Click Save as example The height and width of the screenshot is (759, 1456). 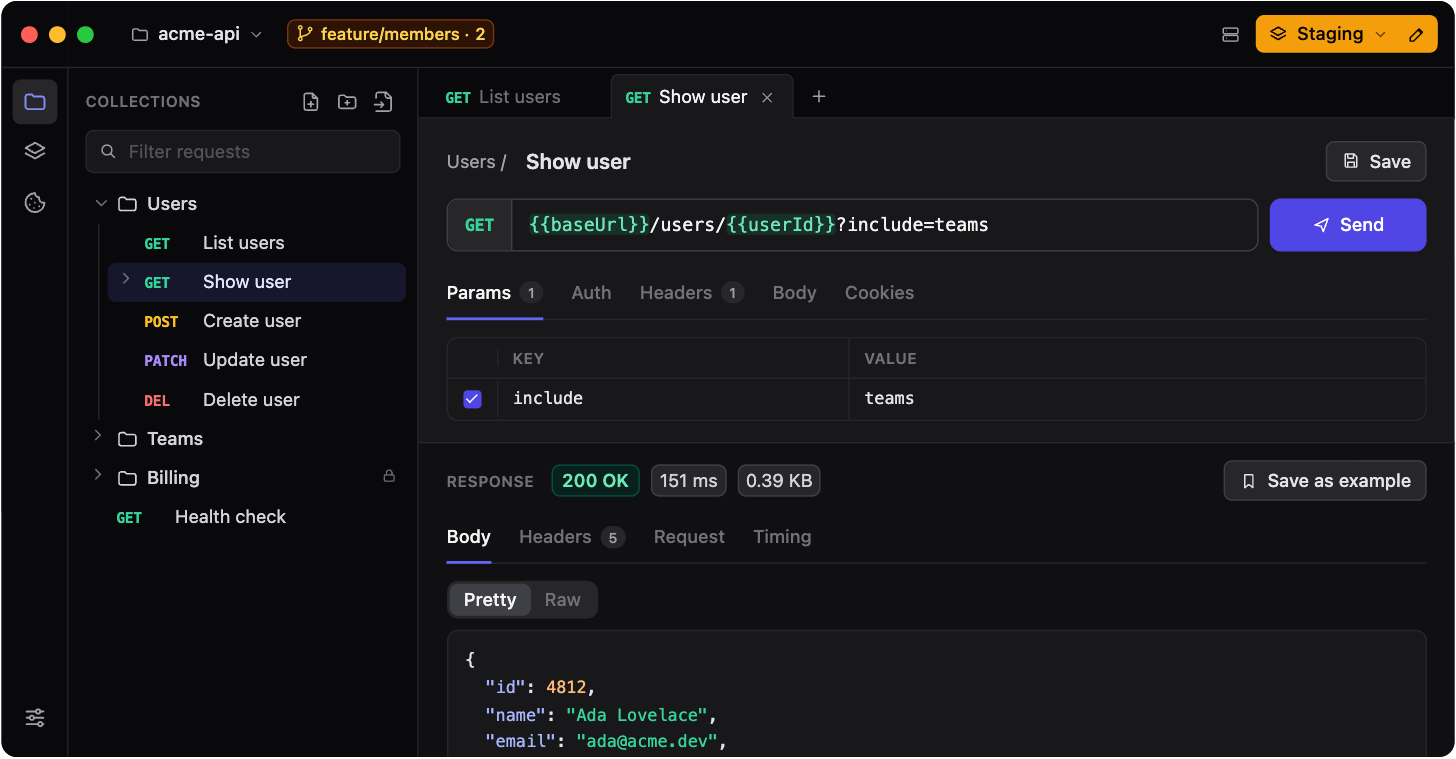(x=1325, y=481)
